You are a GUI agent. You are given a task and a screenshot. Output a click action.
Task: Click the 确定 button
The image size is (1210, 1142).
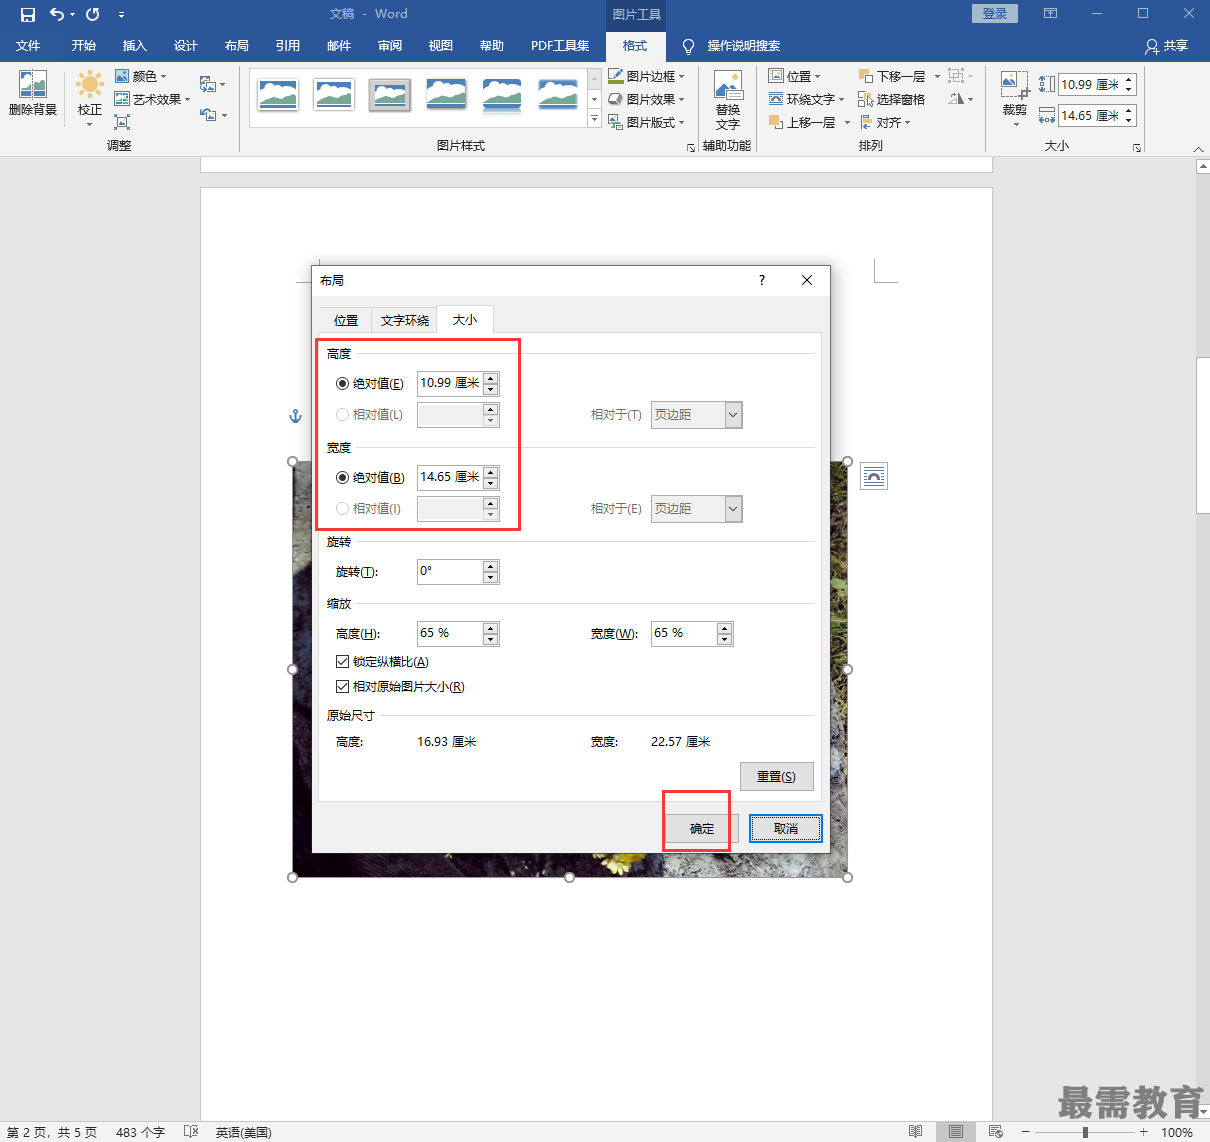[x=702, y=828]
